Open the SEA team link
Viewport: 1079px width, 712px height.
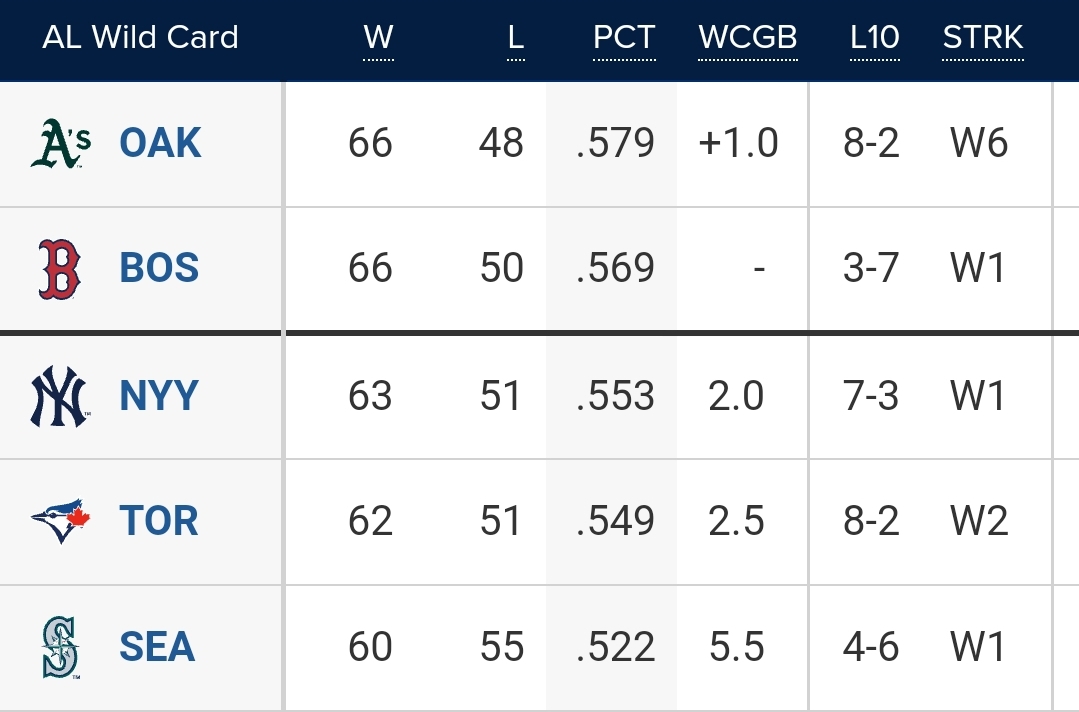(157, 647)
